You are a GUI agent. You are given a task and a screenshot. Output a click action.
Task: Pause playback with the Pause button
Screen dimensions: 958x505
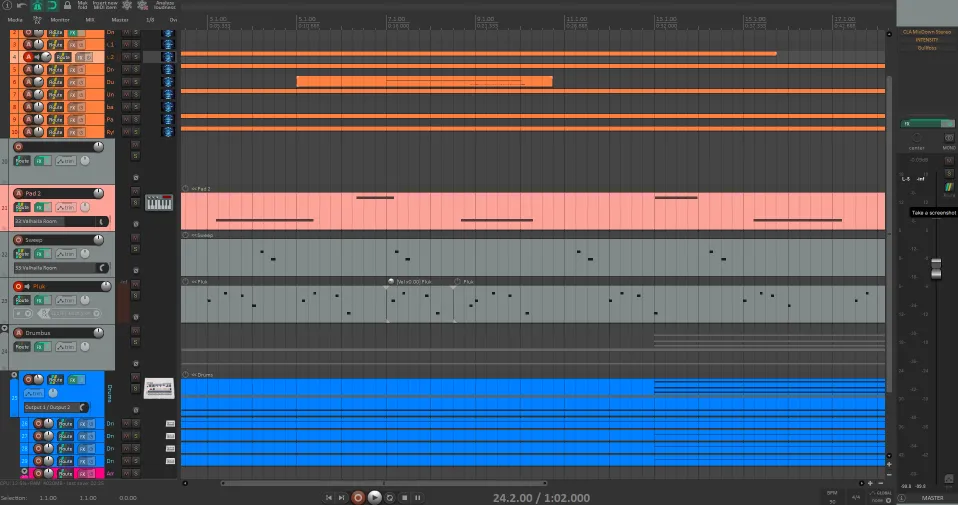(x=418, y=498)
